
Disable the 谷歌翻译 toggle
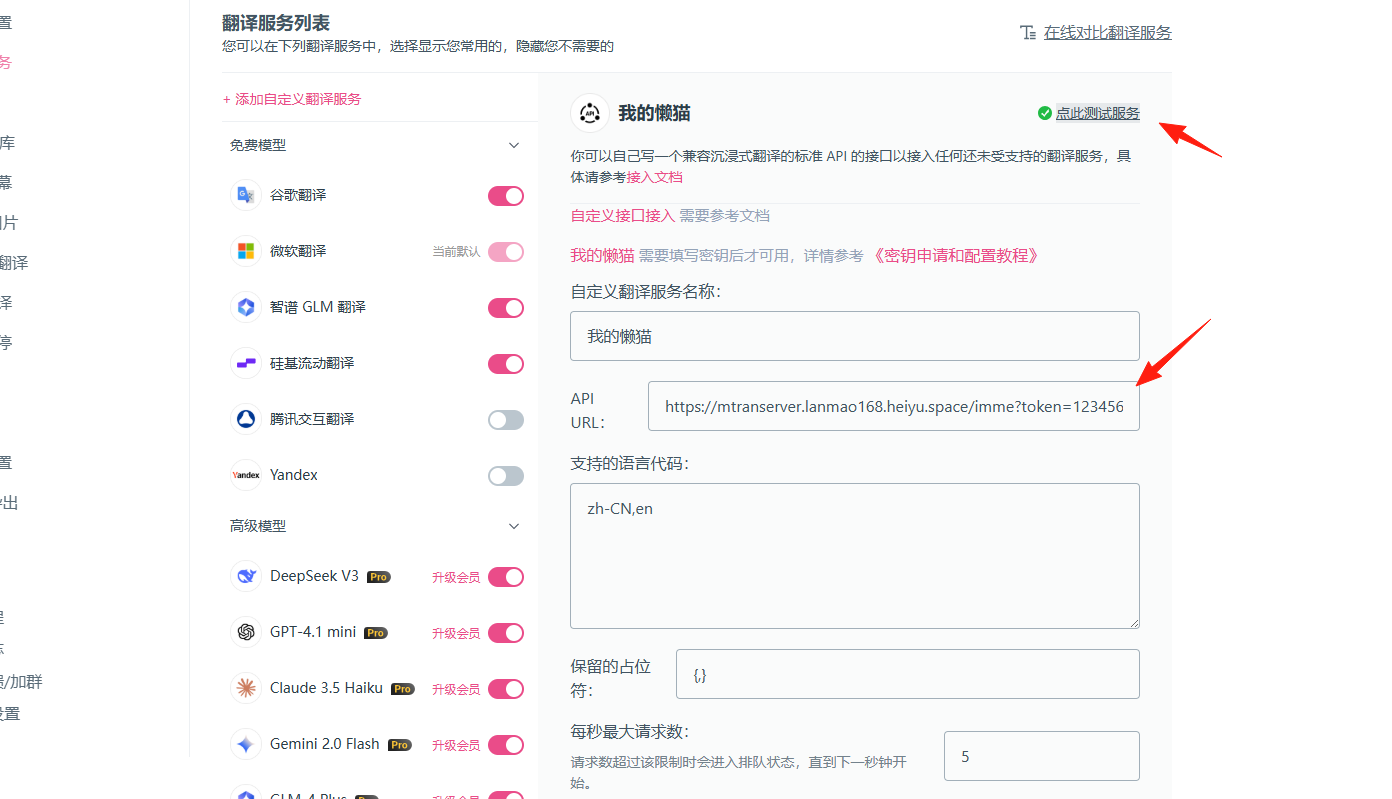pos(506,196)
